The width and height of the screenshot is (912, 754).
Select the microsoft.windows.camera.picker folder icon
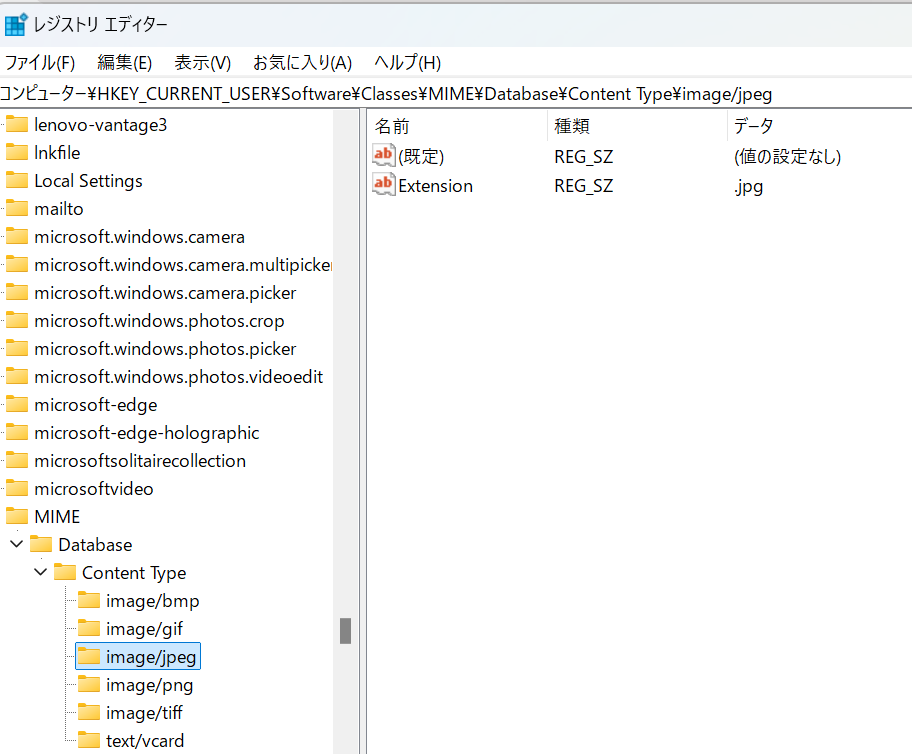[17, 292]
